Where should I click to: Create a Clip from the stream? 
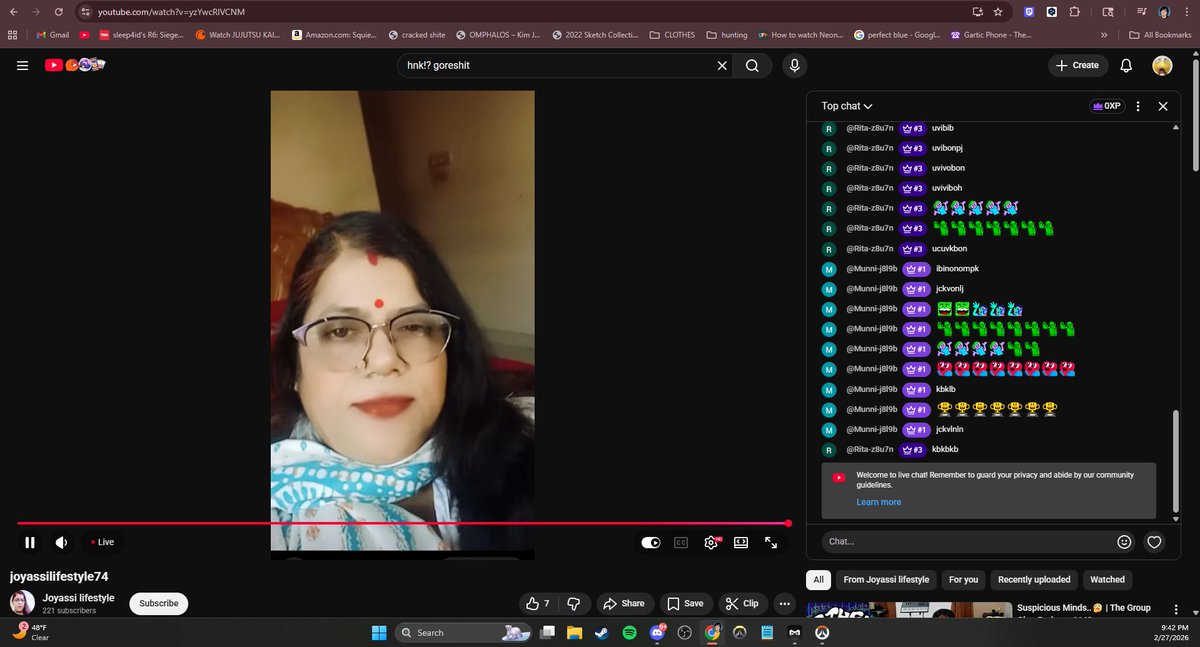742,603
